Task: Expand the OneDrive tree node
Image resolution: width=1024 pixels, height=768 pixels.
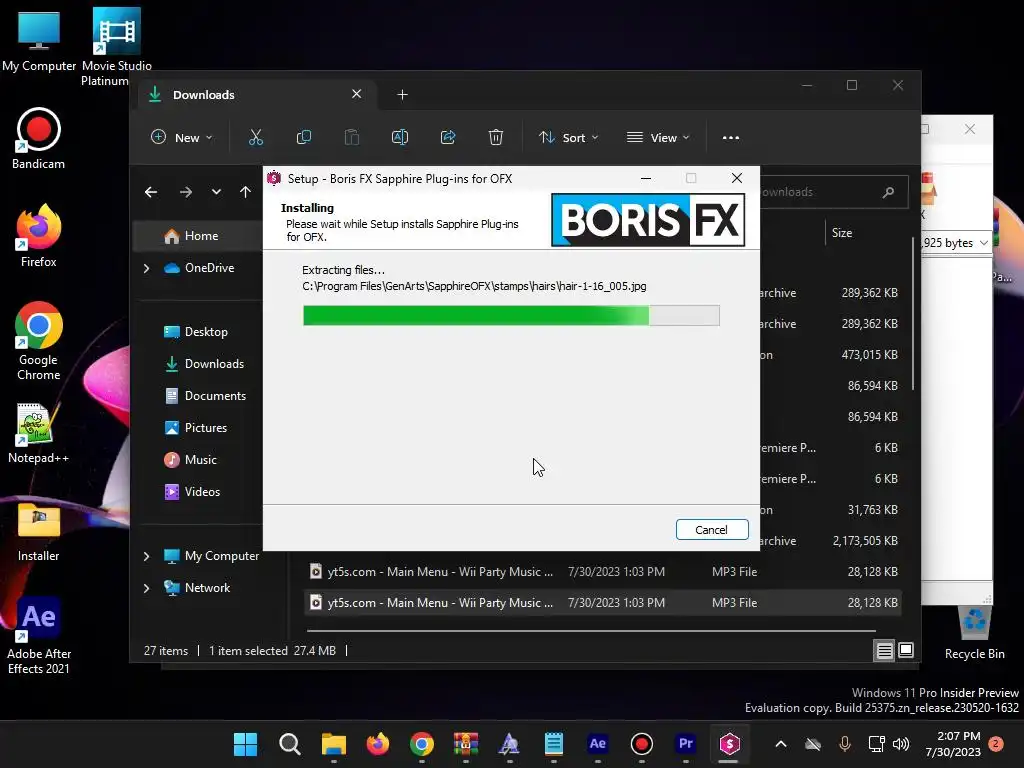Action: pos(146,268)
